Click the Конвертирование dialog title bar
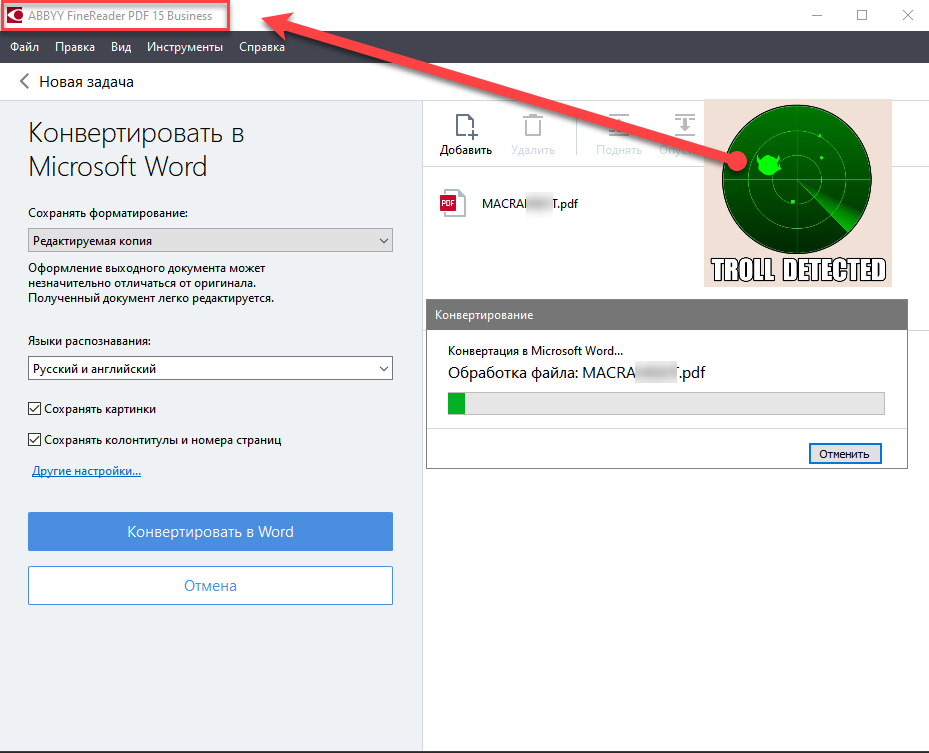Image resolution: width=929 pixels, height=753 pixels. 667,315
